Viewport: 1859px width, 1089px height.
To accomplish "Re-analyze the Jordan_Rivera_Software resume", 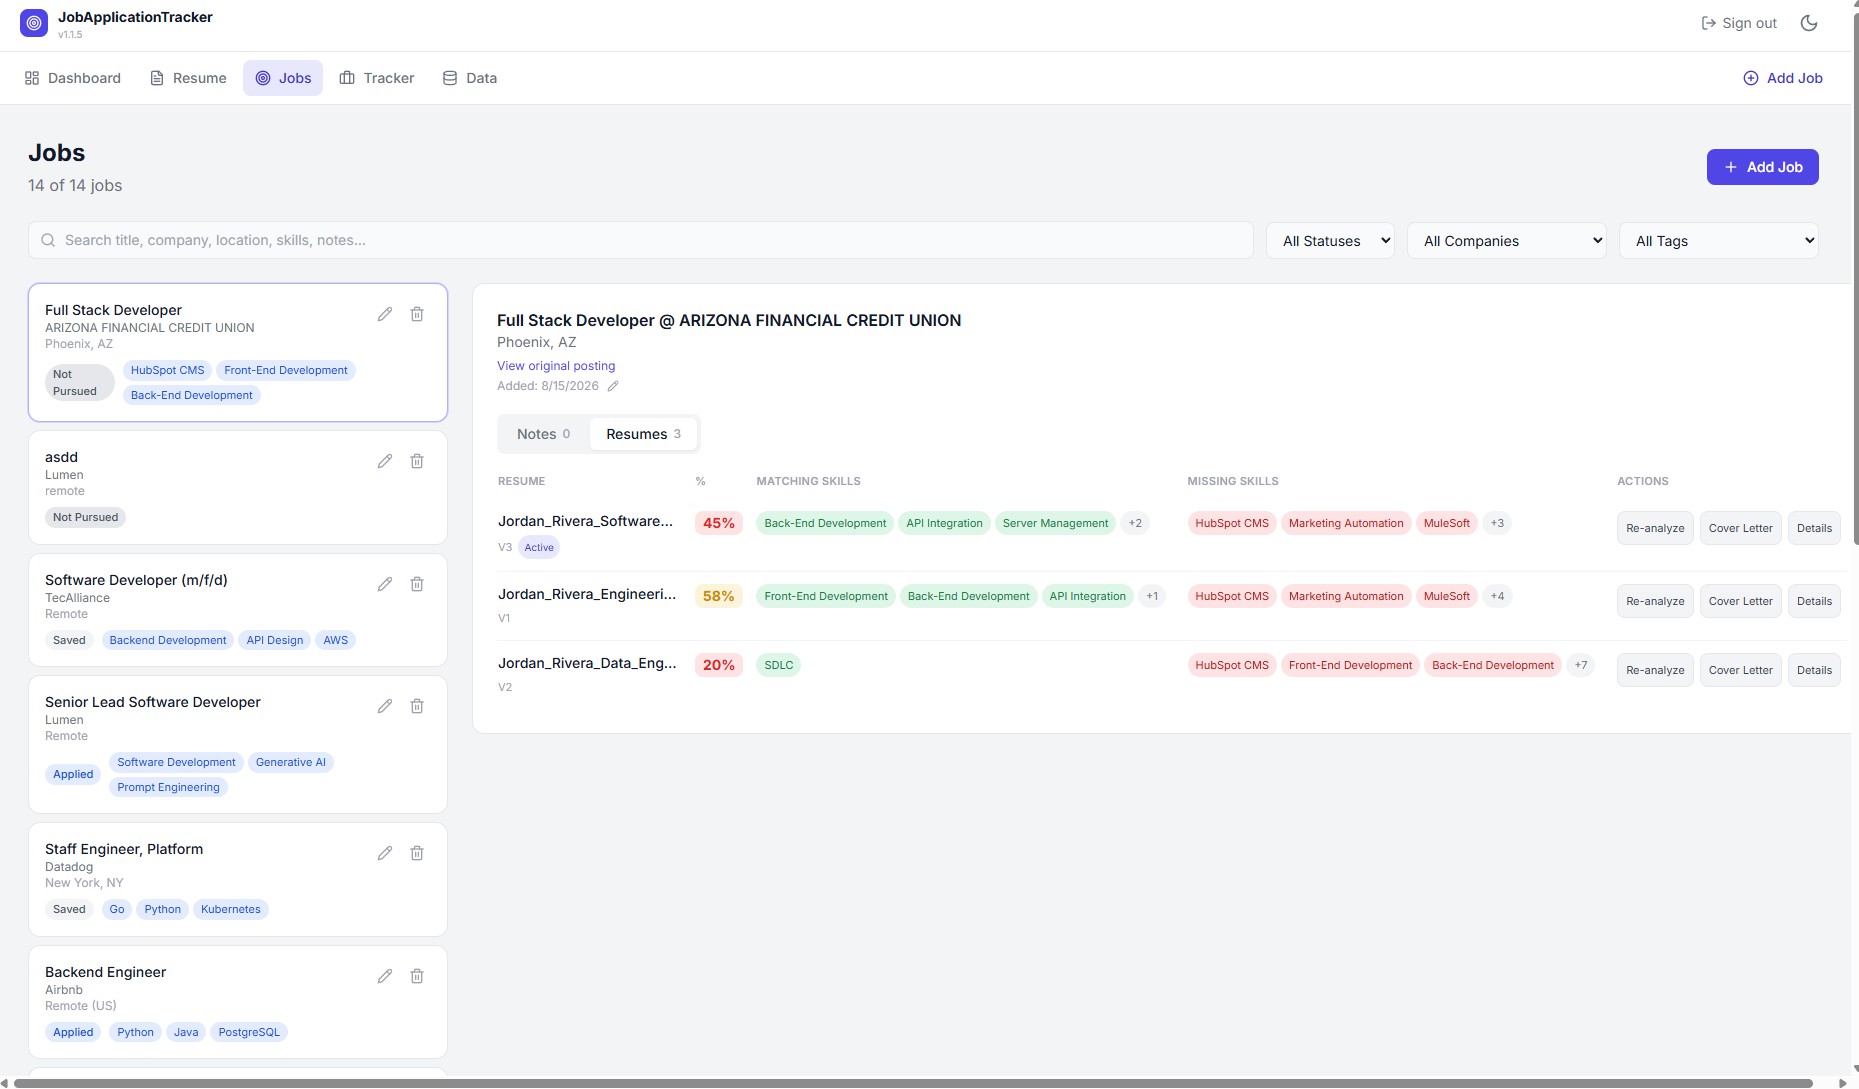I will (1655, 528).
